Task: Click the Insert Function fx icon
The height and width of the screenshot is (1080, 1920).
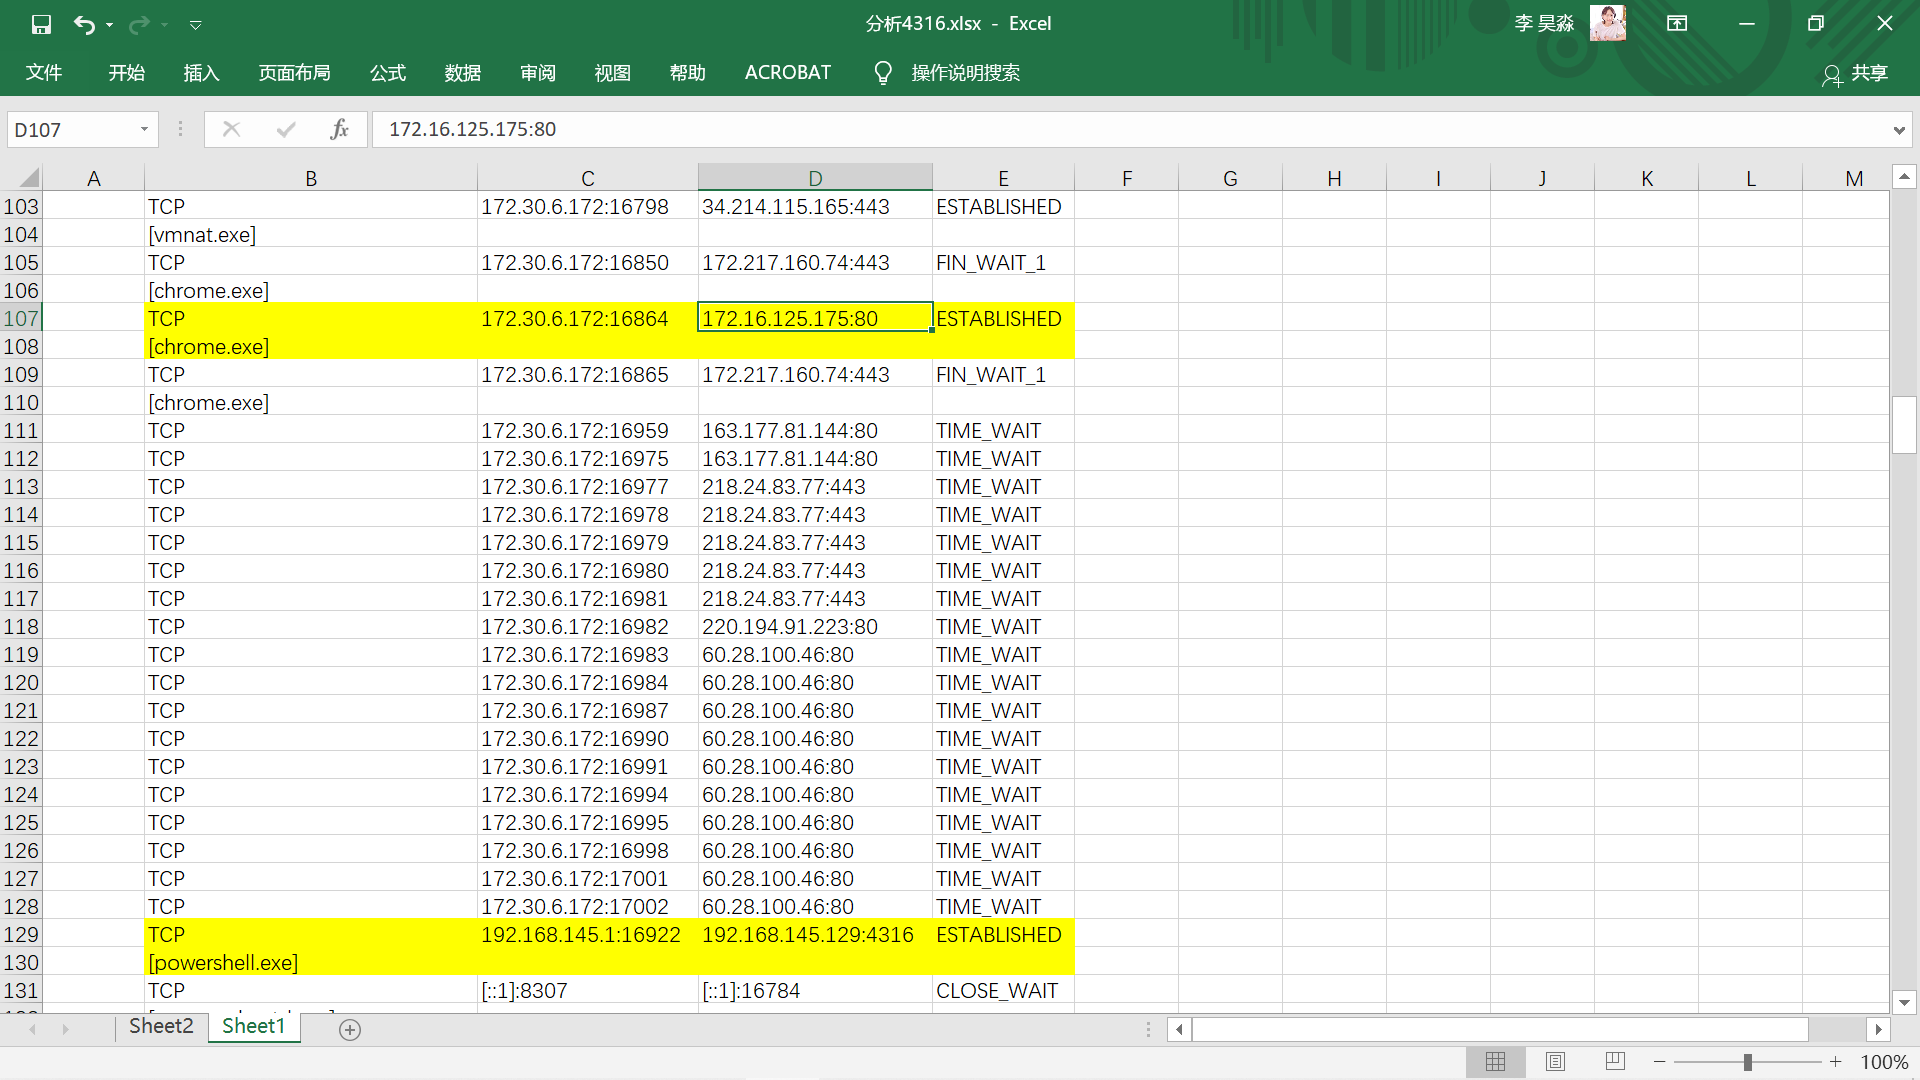Action: [x=339, y=129]
